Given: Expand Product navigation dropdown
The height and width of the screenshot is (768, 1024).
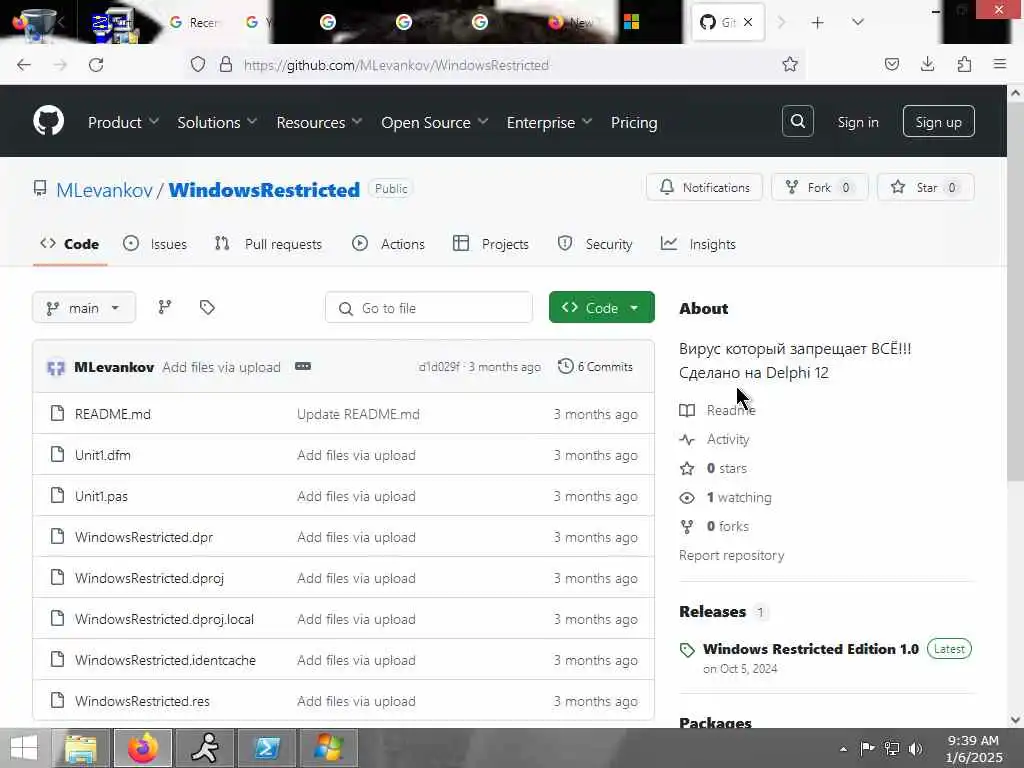Looking at the screenshot, I should [123, 122].
